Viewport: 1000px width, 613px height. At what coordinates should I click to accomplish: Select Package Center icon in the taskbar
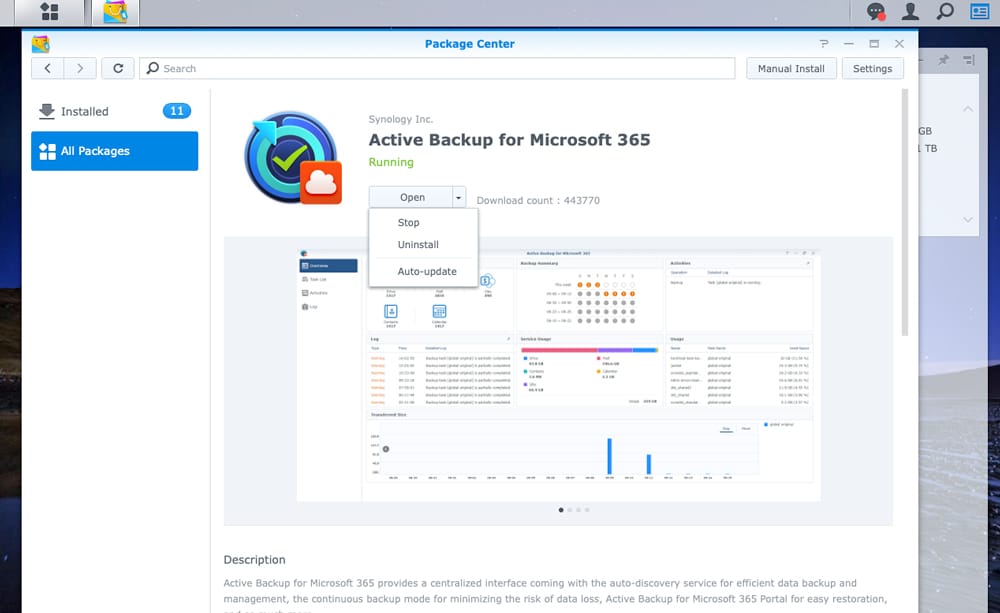pos(115,11)
